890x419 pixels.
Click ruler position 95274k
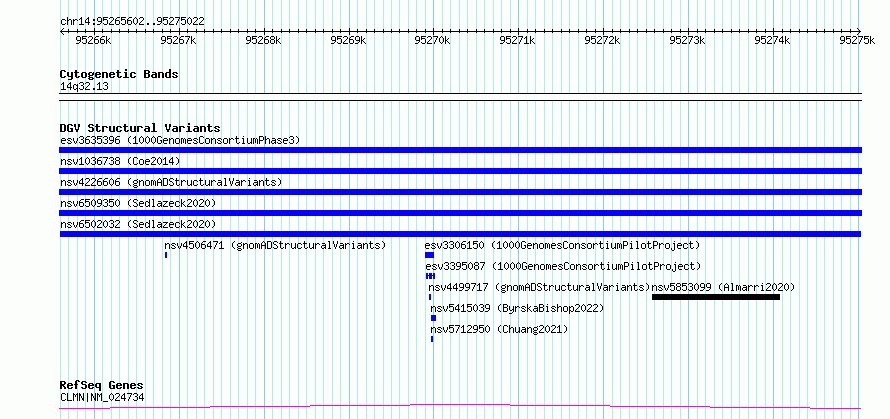click(x=773, y=40)
